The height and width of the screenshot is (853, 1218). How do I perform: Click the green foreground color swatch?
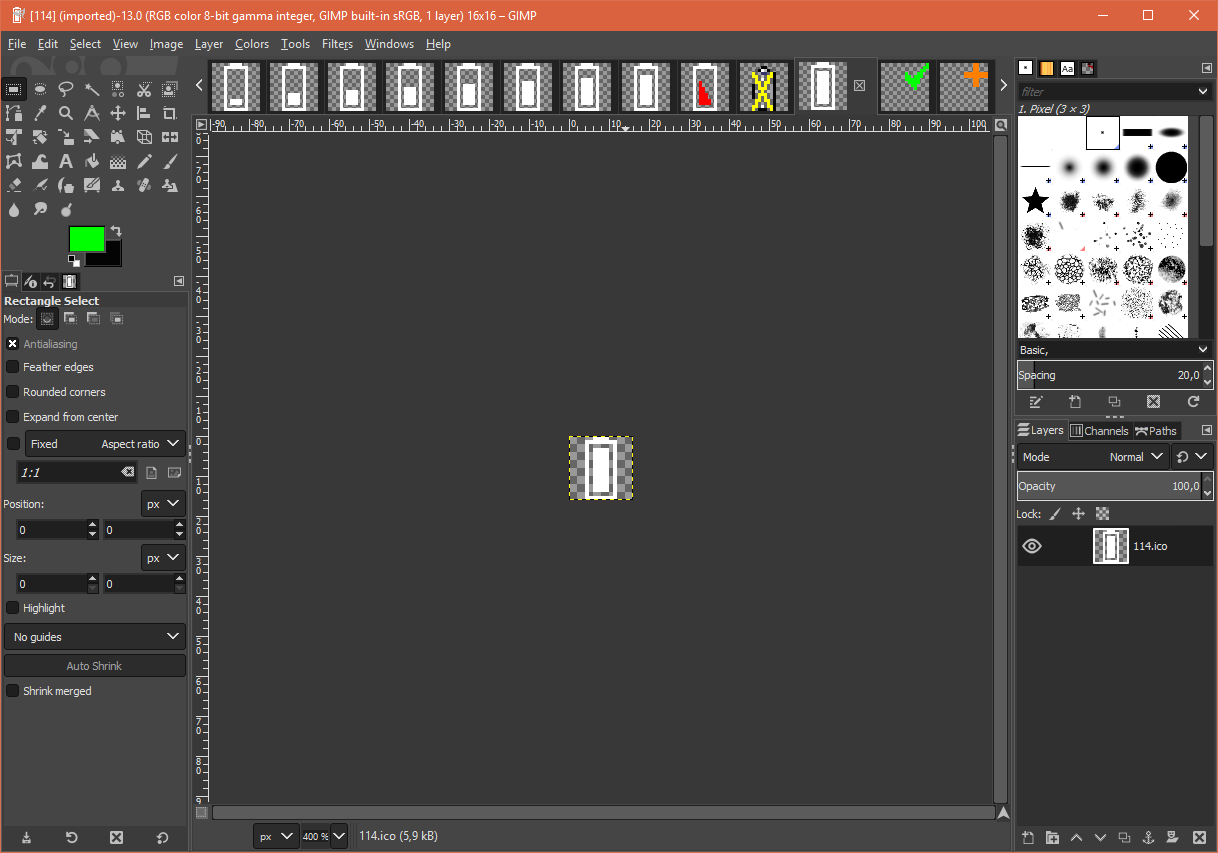86,239
